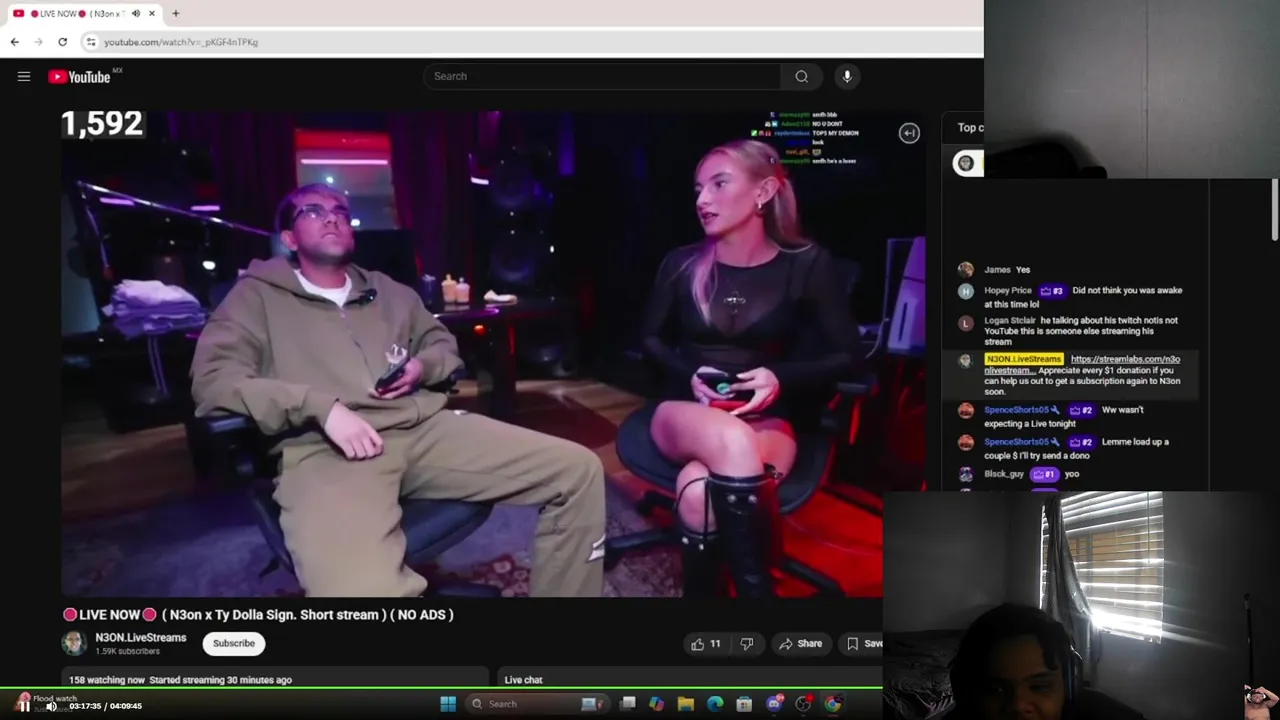Open the streamlabs donation link in chat
The width and height of the screenshot is (1280, 720).
(1082, 364)
